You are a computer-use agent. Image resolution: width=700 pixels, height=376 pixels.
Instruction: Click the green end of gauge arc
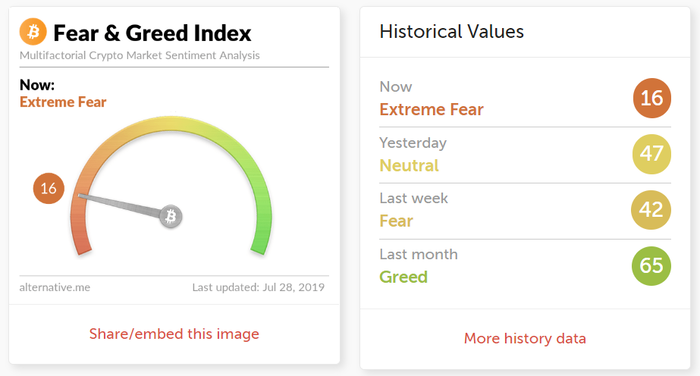[261, 241]
